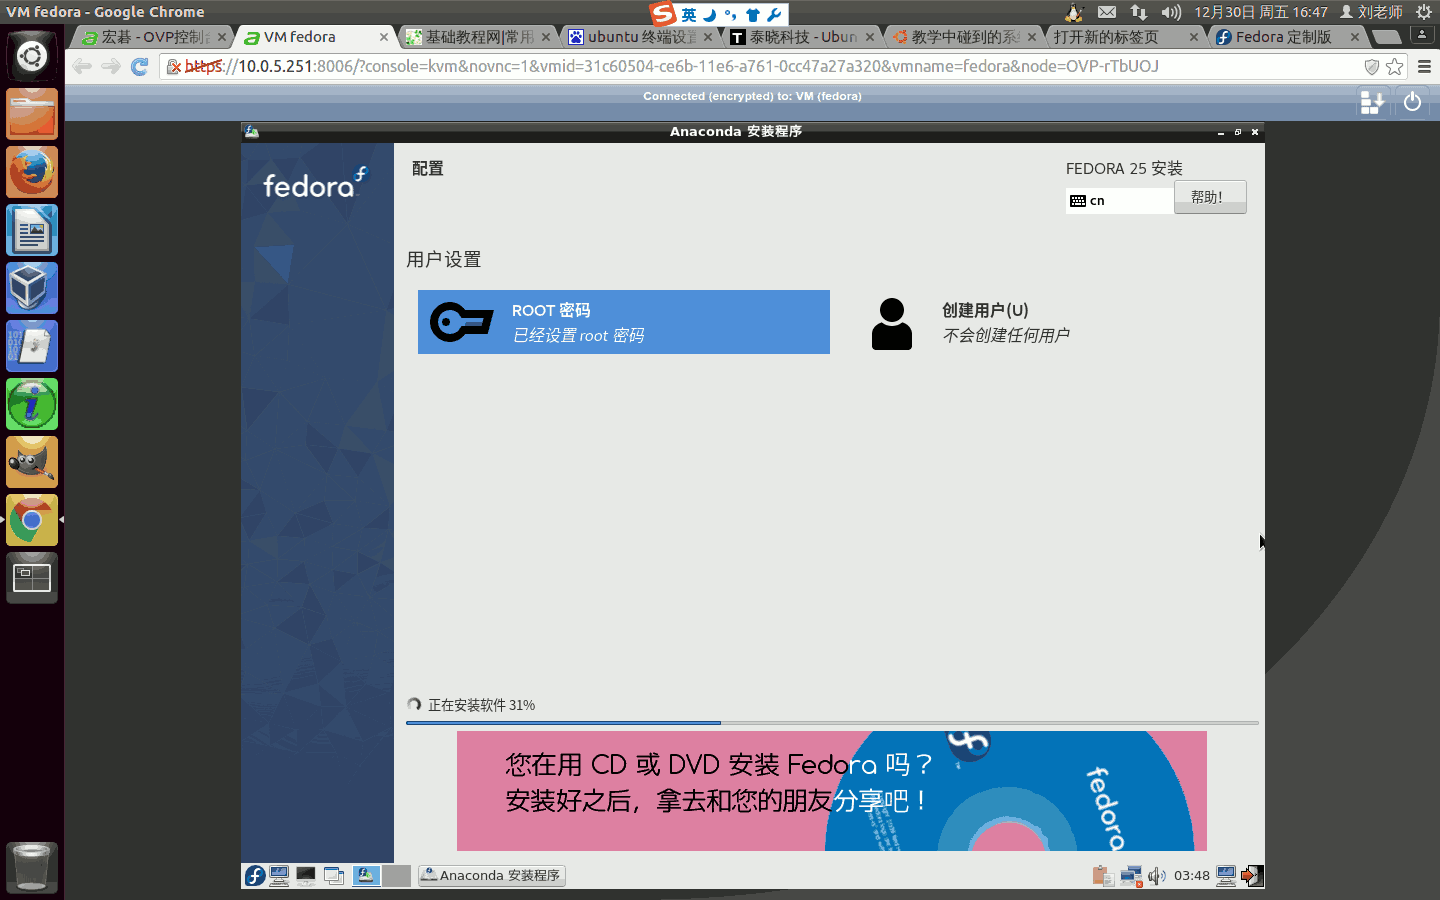Image resolution: width=1440 pixels, height=900 pixels.
Task: Open the ROOT 密码 settings key icon
Action: click(461, 322)
